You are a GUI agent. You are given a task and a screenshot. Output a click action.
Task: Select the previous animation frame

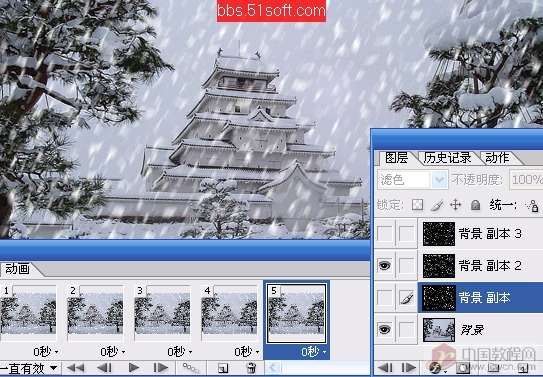(104, 368)
